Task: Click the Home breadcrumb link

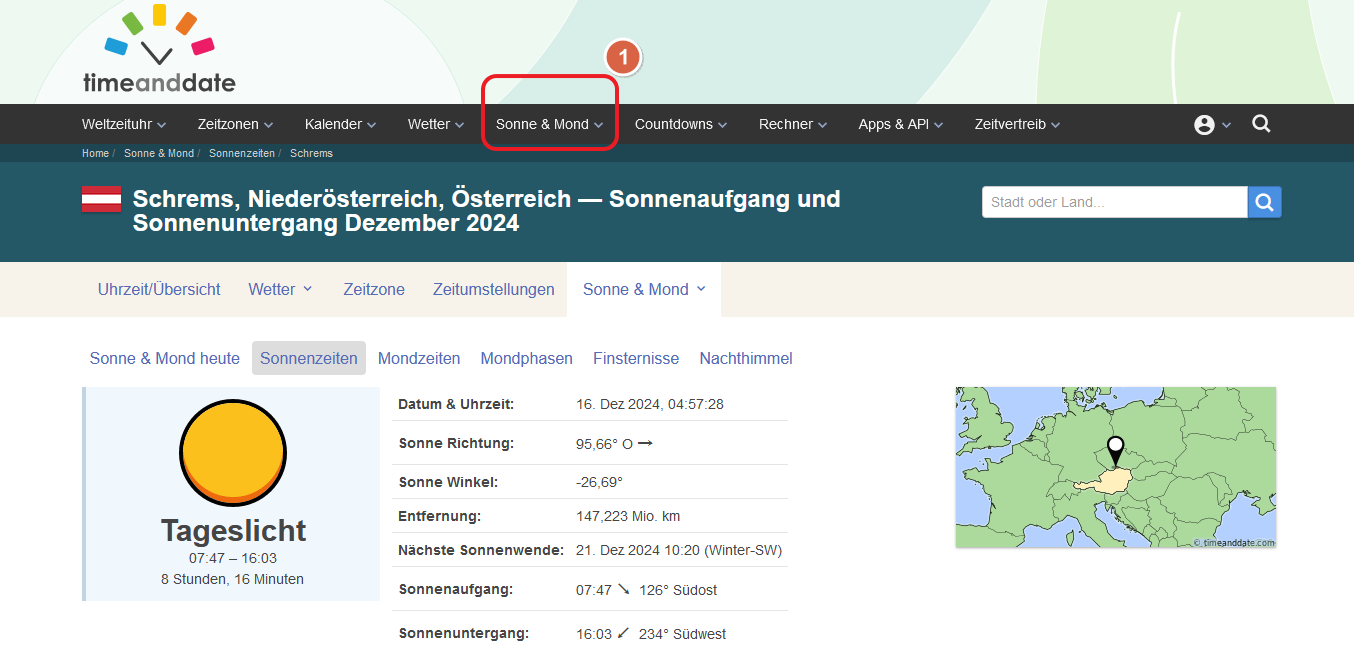Action: [x=95, y=154]
